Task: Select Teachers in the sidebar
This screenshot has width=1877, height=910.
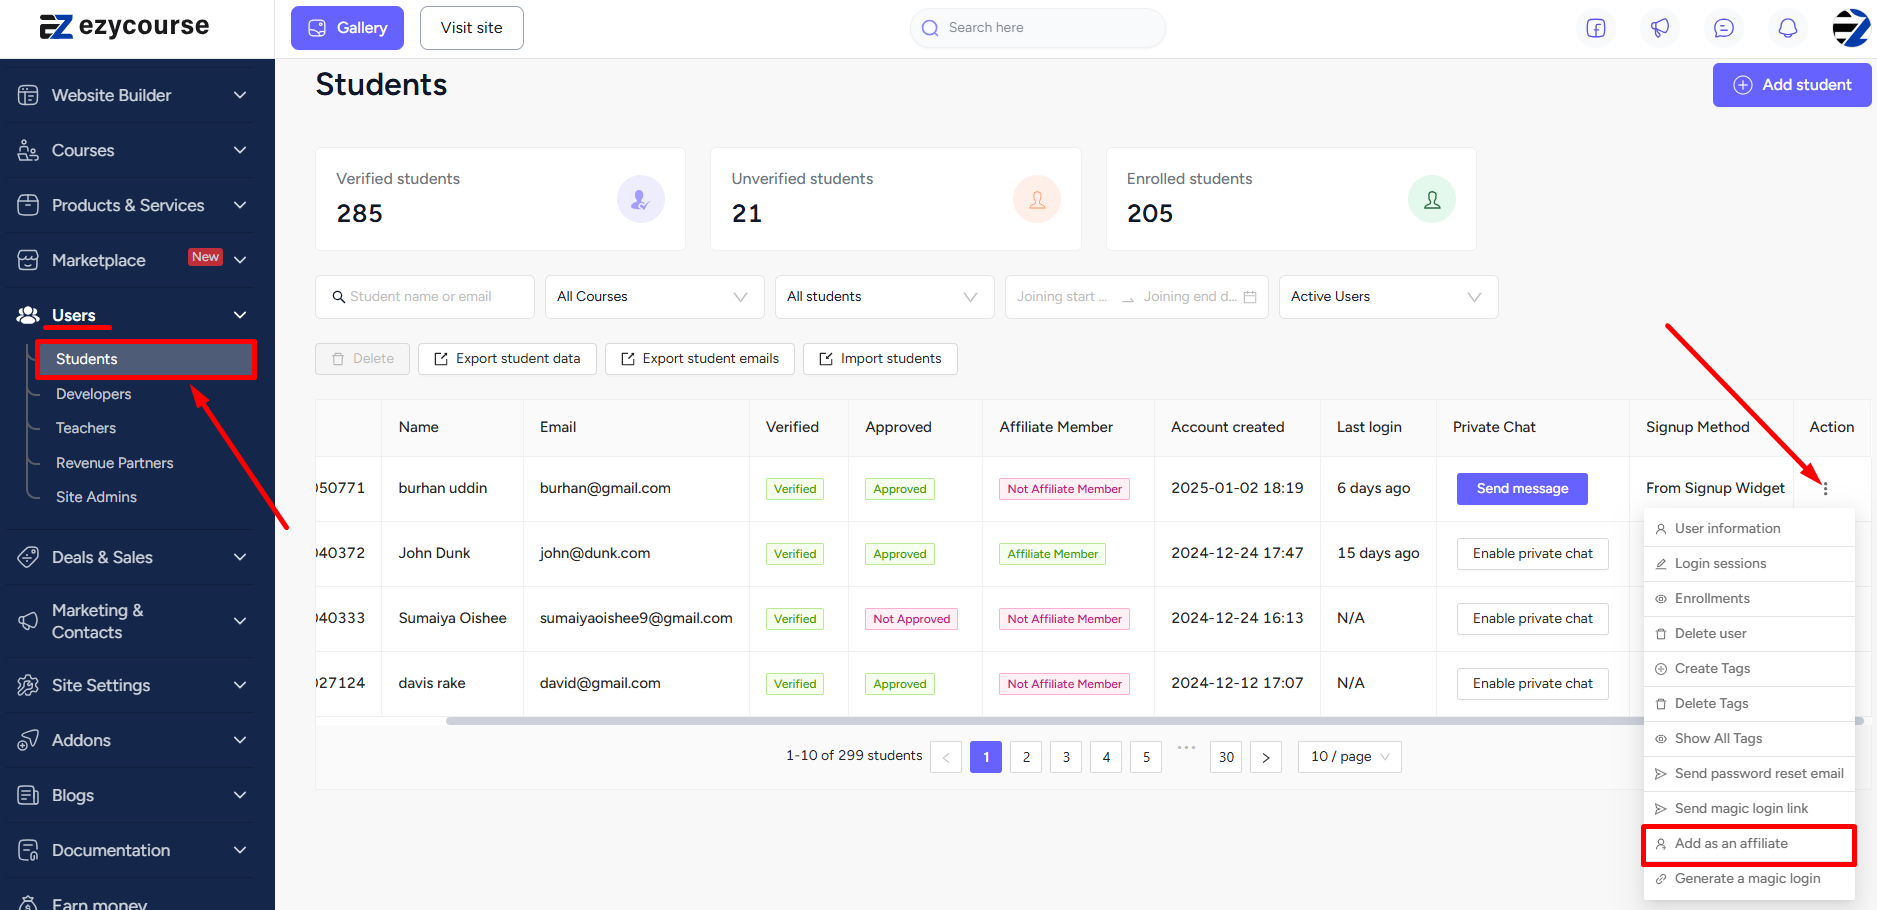Action: click(86, 428)
